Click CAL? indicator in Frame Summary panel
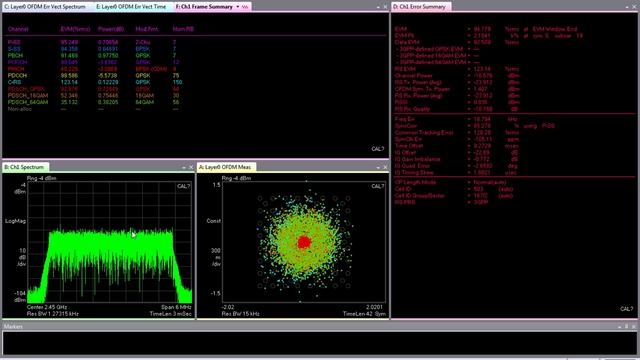 [x=378, y=149]
